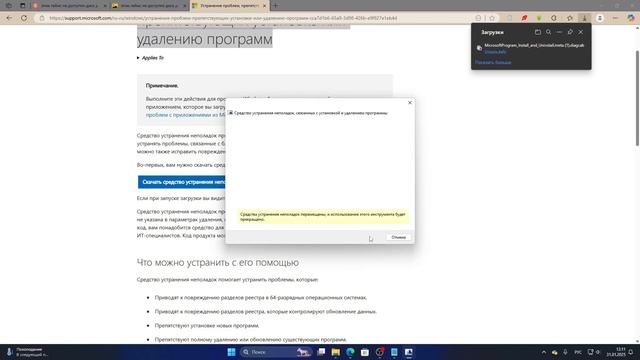Open the red extension icon in toolbar

point(524,18)
